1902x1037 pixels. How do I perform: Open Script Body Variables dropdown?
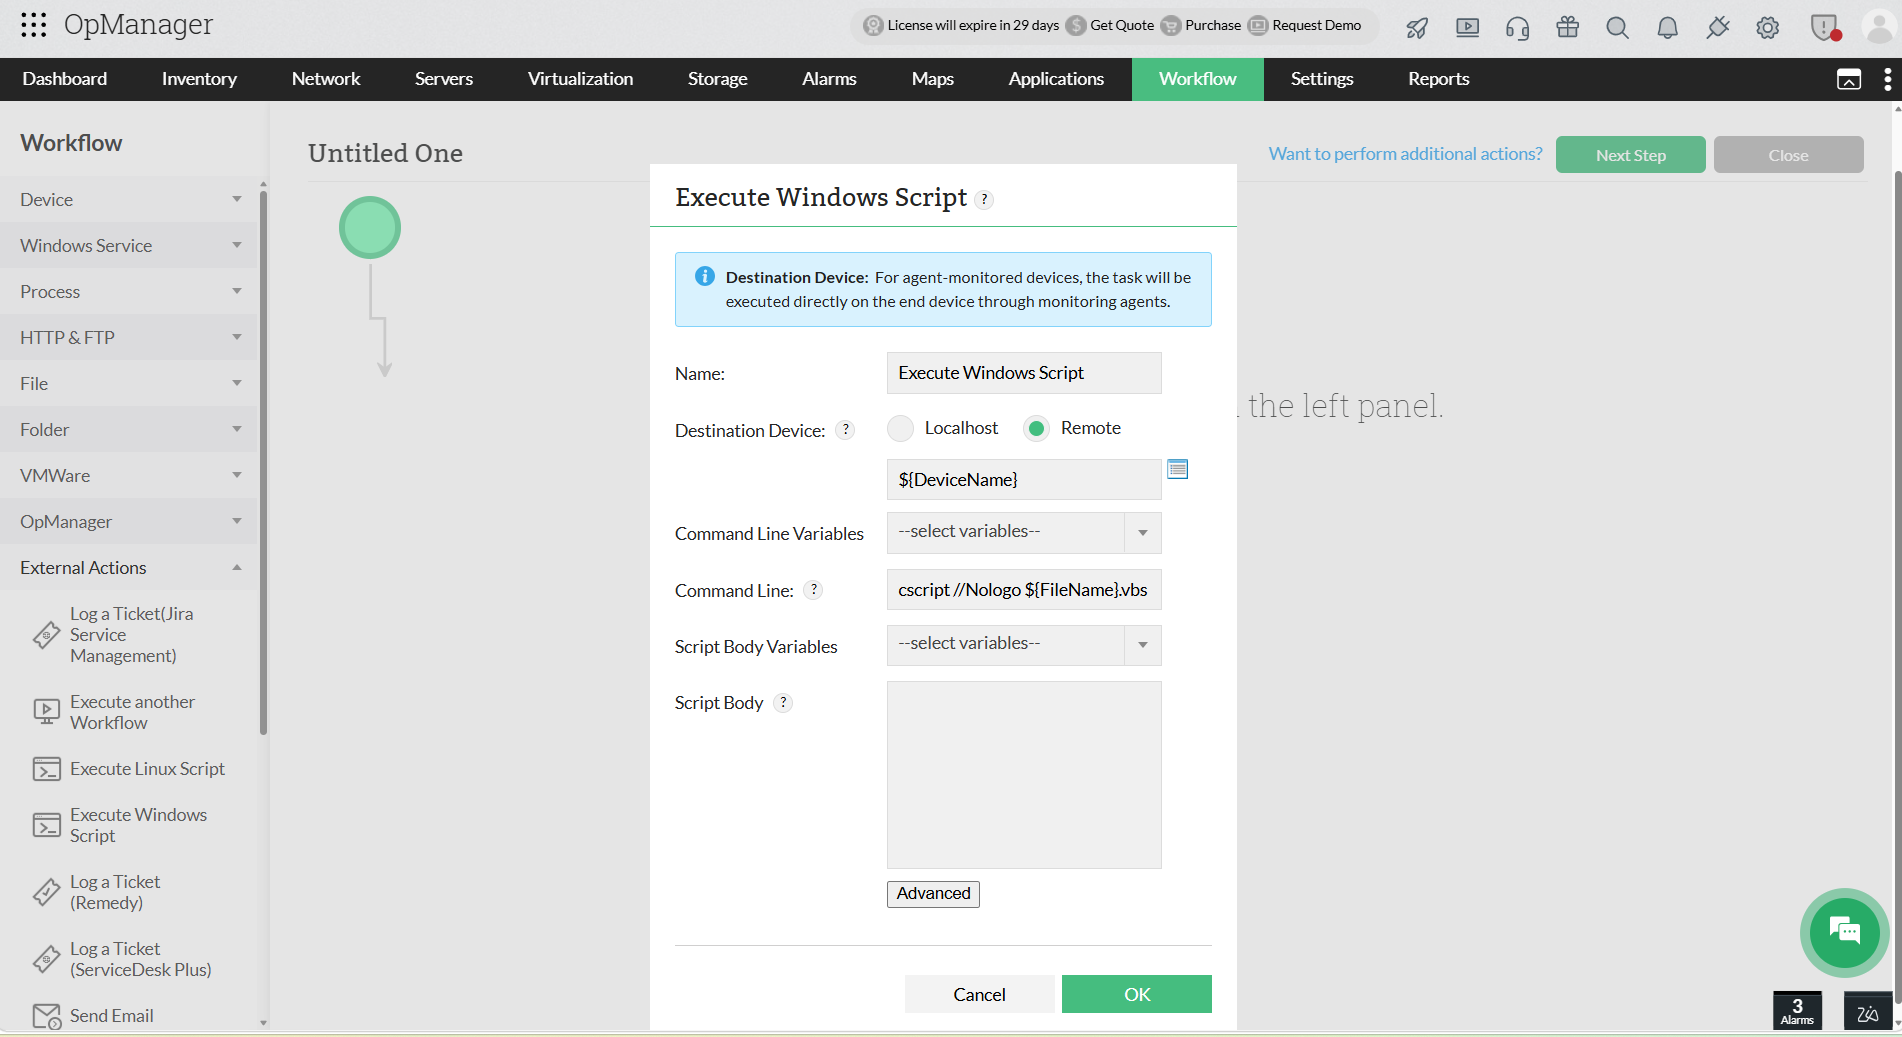click(1024, 645)
